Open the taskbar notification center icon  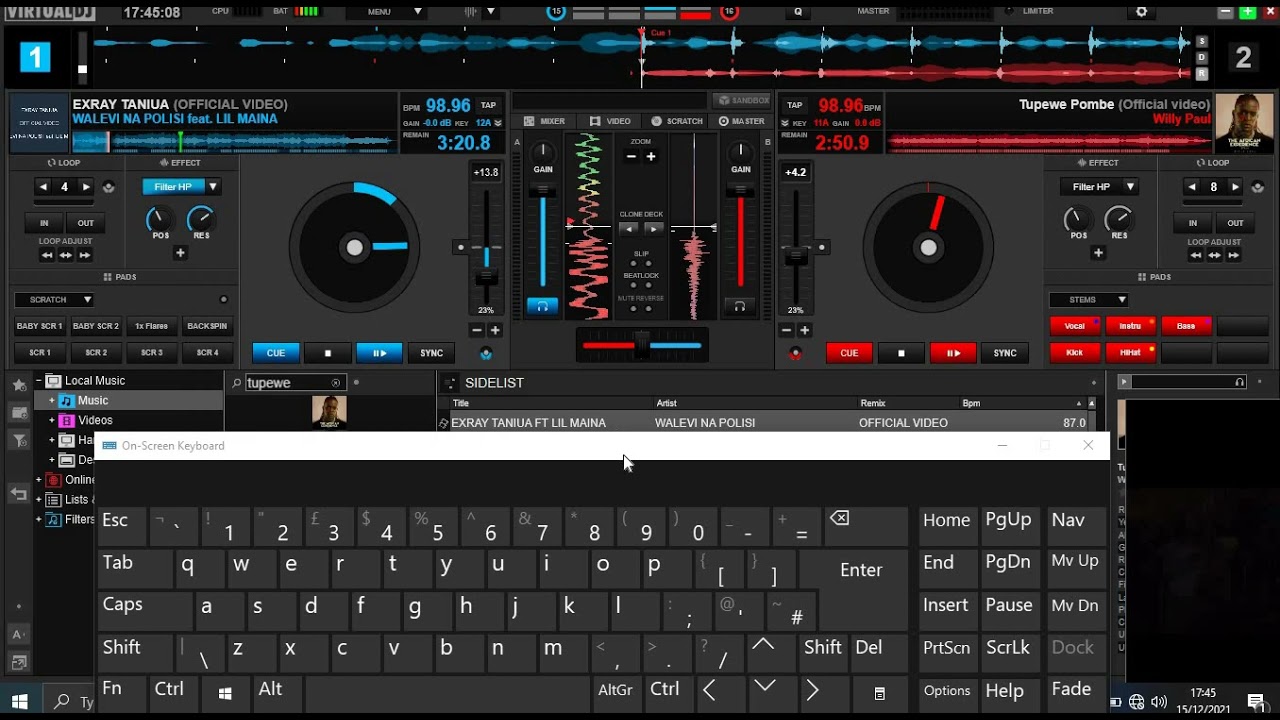pos(1256,701)
